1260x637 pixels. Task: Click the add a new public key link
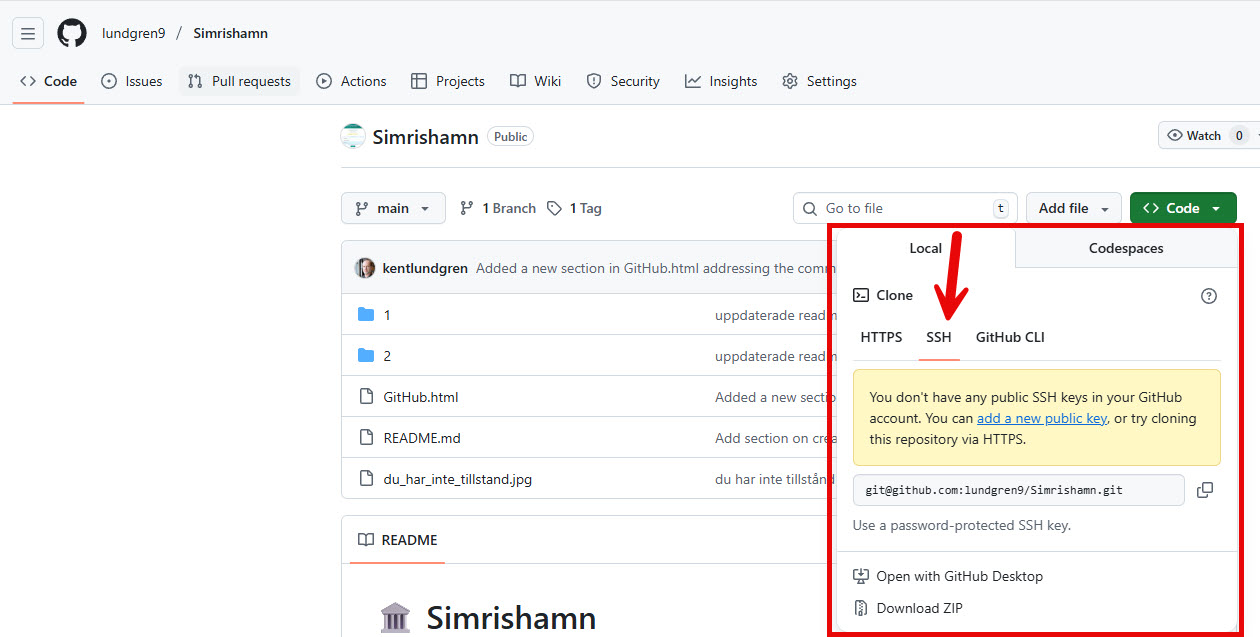(1040, 418)
